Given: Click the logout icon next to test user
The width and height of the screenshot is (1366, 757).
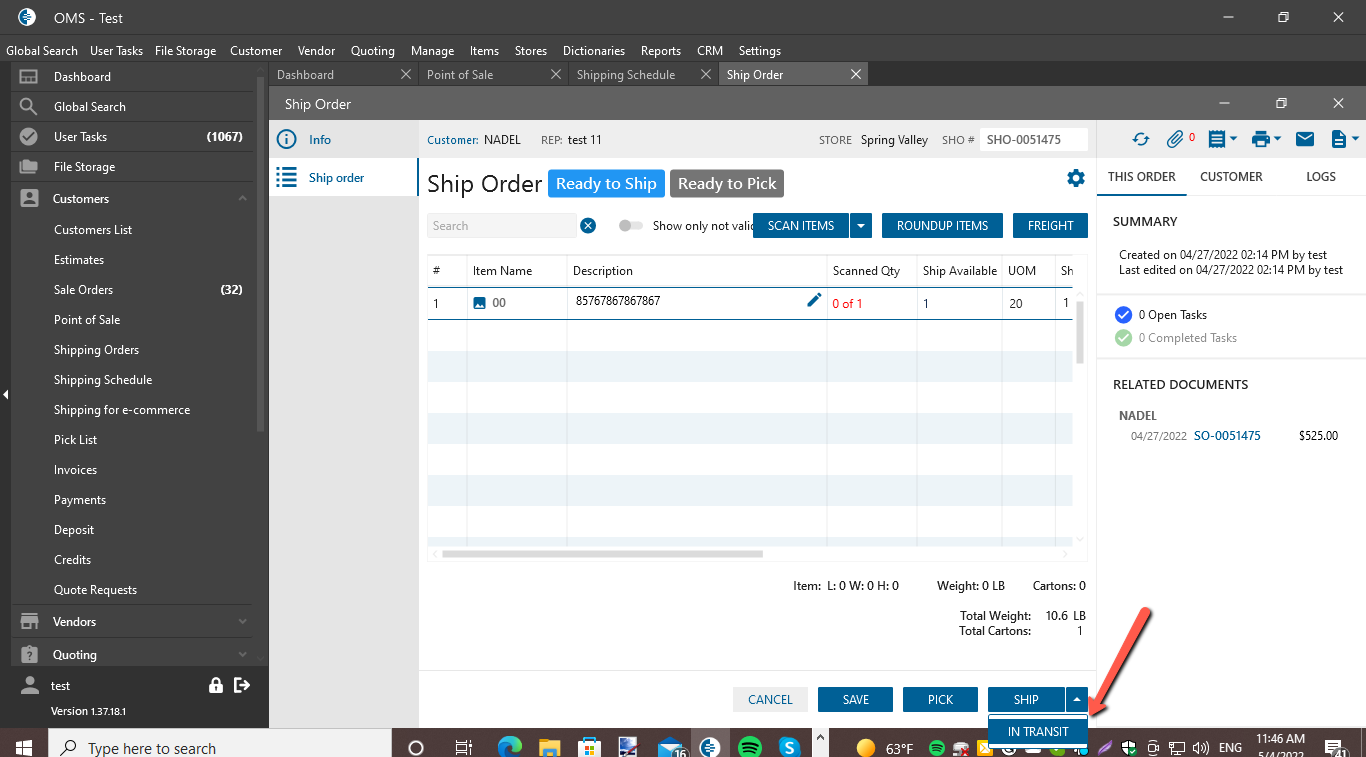Looking at the screenshot, I should point(242,685).
